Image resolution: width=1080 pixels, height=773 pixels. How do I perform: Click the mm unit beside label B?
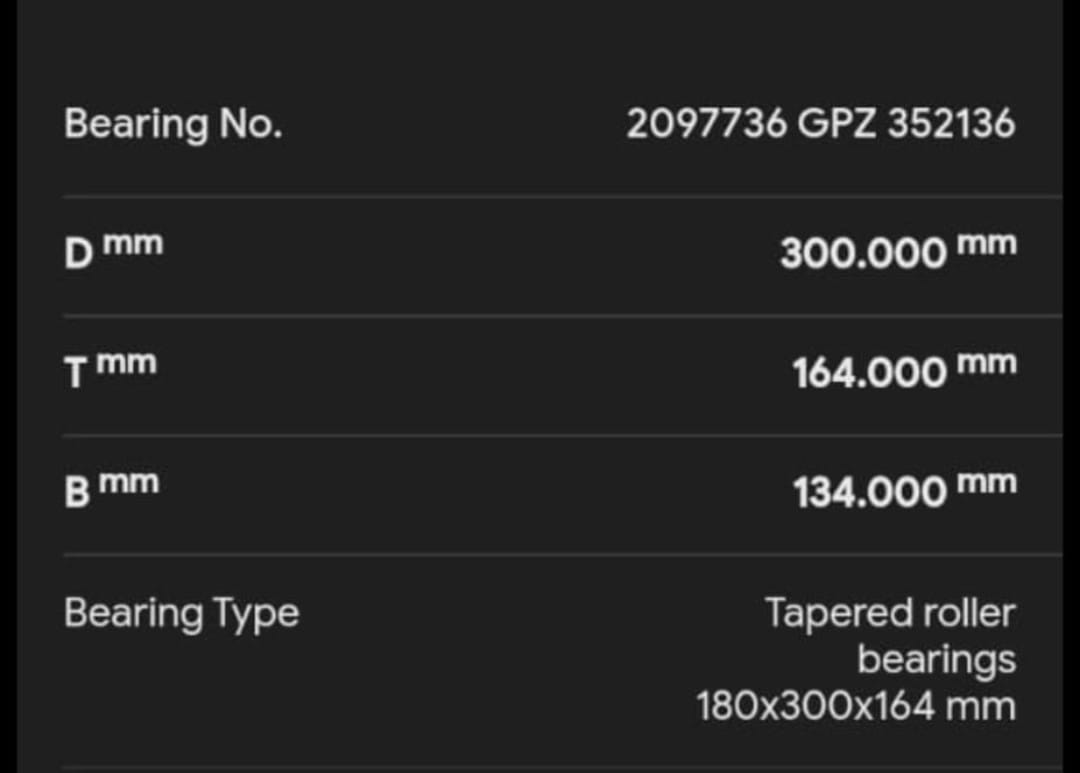[x=130, y=482]
